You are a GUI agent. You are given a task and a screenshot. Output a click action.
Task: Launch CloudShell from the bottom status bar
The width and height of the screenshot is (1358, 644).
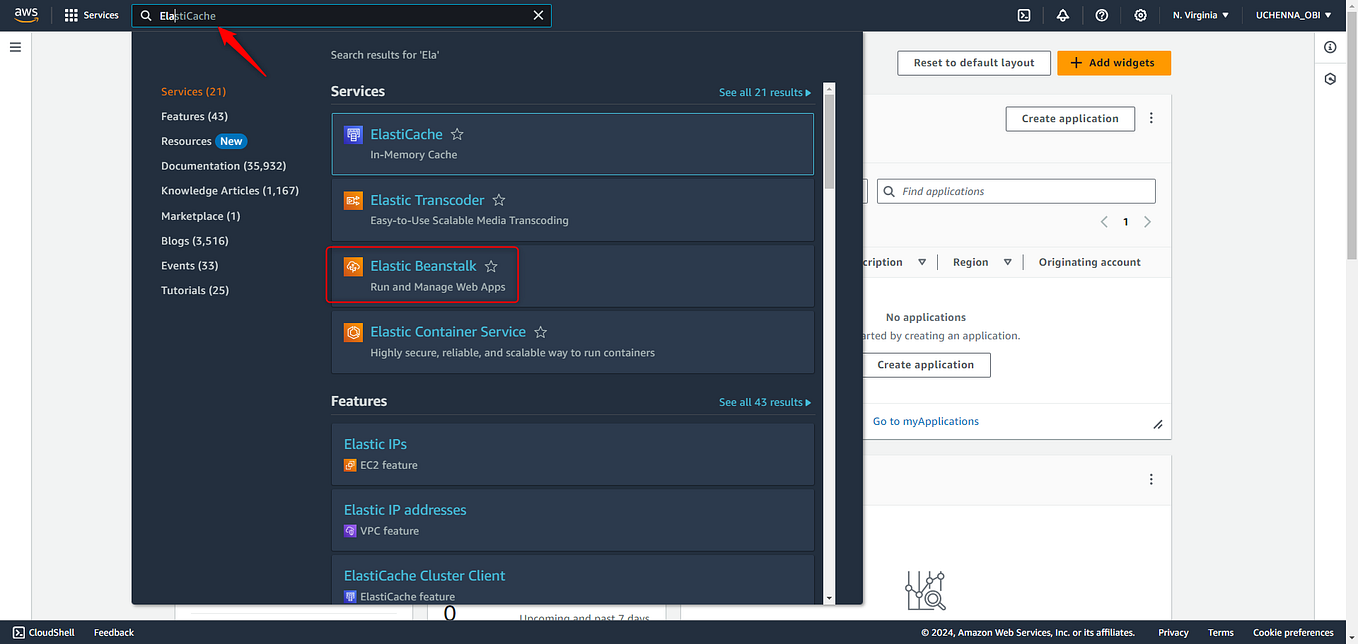coord(44,632)
